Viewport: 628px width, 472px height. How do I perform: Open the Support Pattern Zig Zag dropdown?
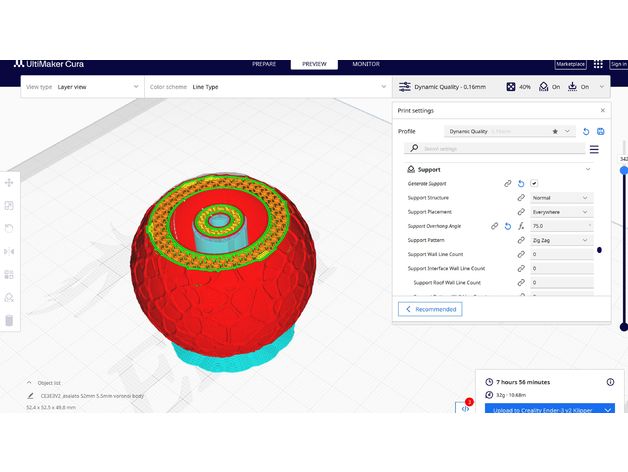coord(561,240)
